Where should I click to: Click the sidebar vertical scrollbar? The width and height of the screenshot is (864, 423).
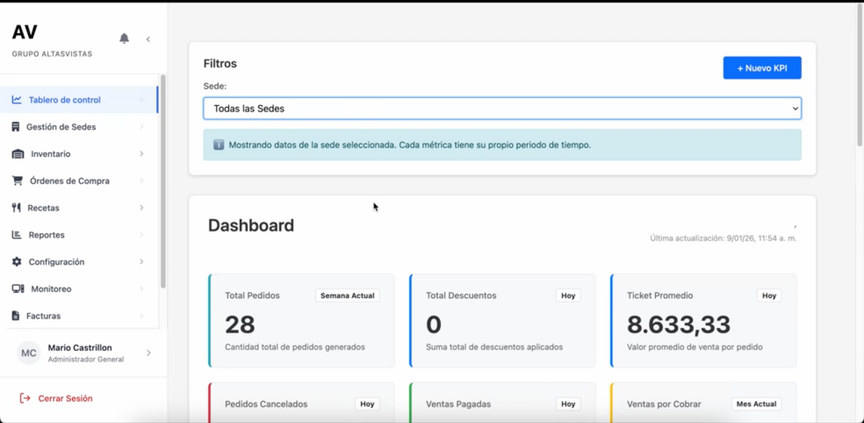point(163,181)
